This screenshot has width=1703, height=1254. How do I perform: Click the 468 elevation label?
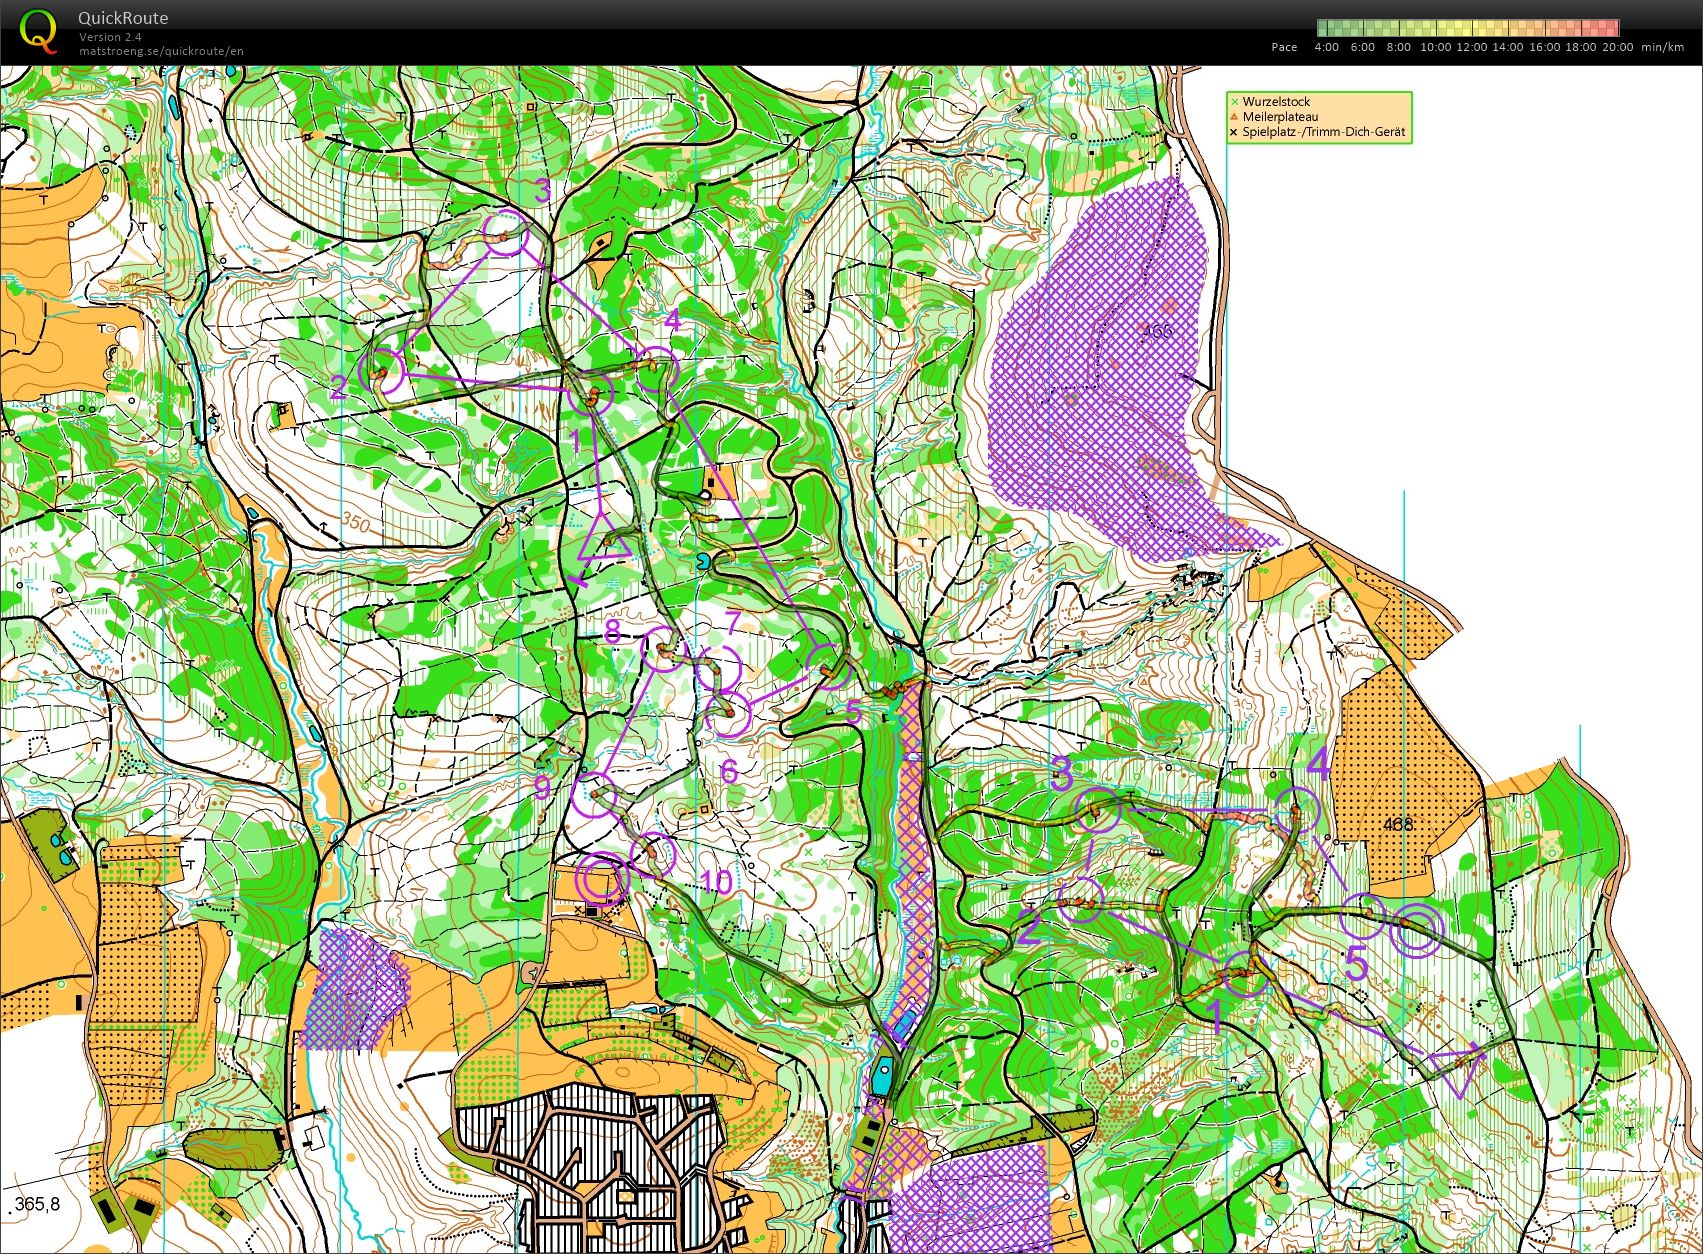(1397, 824)
